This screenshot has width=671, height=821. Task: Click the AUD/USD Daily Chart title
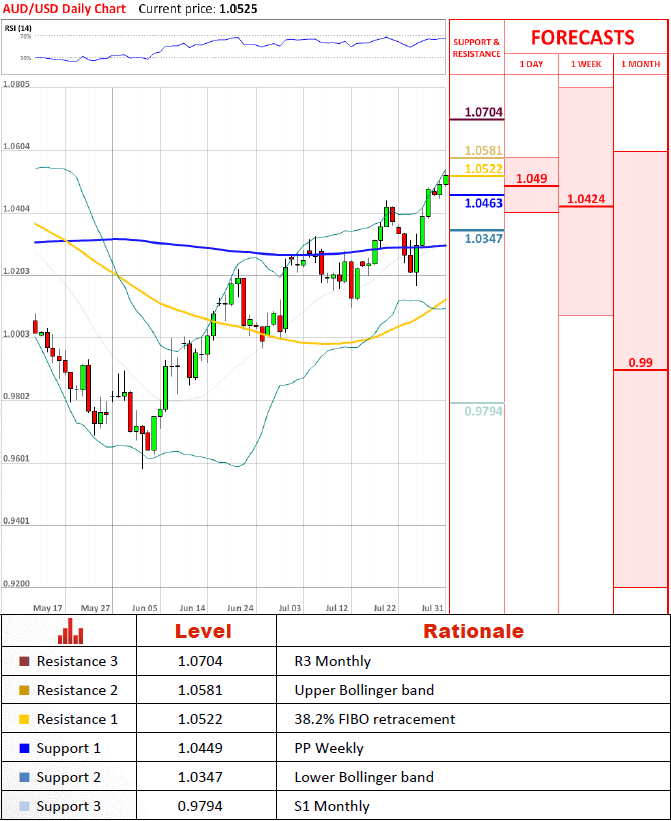coord(64,9)
